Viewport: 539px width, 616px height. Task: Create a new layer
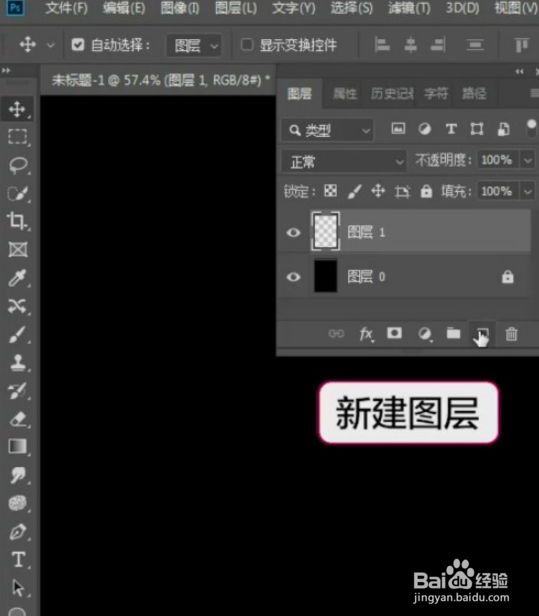tap(482, 334)
